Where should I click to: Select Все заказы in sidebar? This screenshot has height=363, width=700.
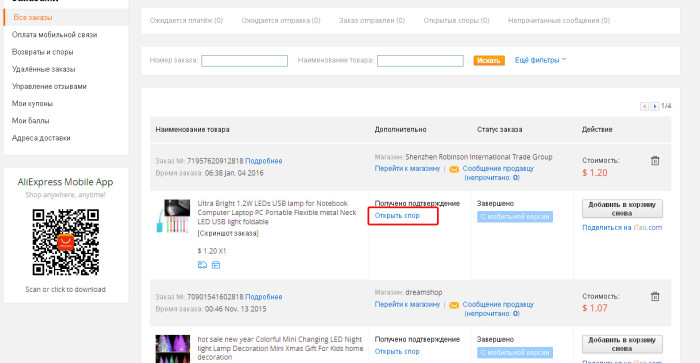[33, 17]
